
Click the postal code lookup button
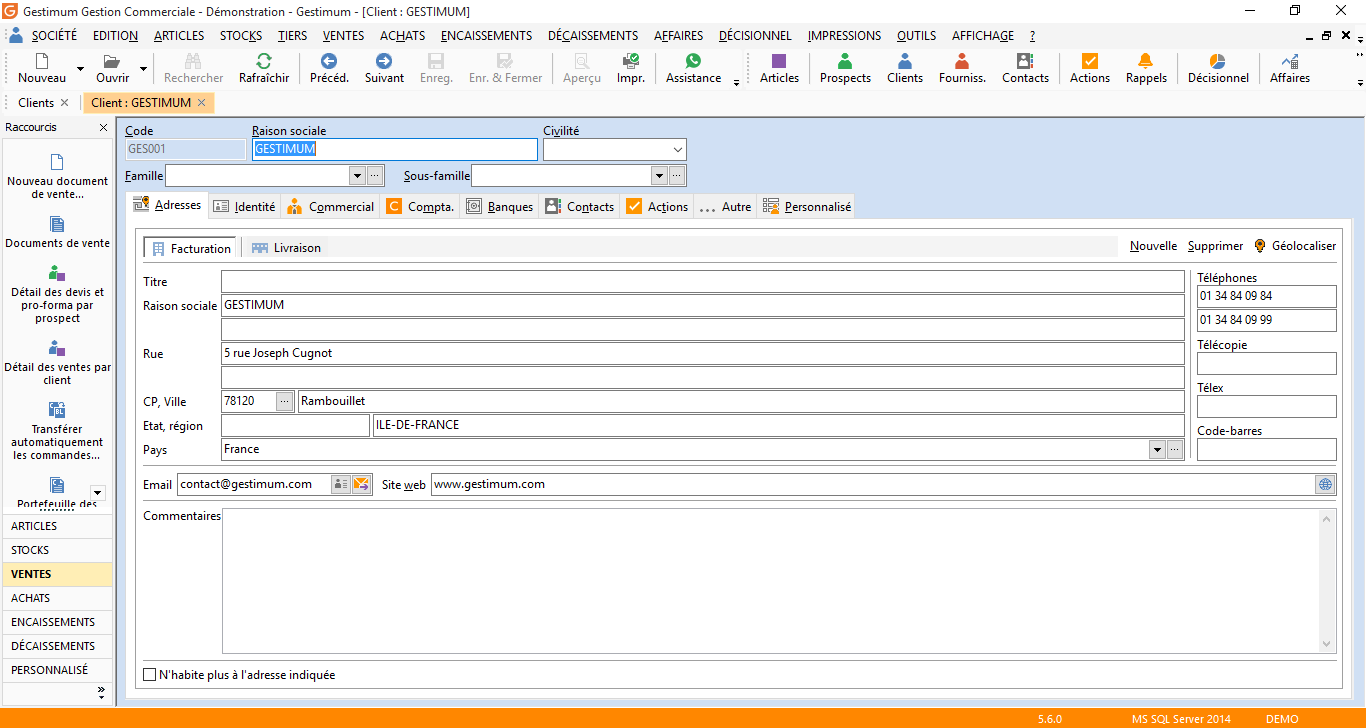[x=285, y=401]
